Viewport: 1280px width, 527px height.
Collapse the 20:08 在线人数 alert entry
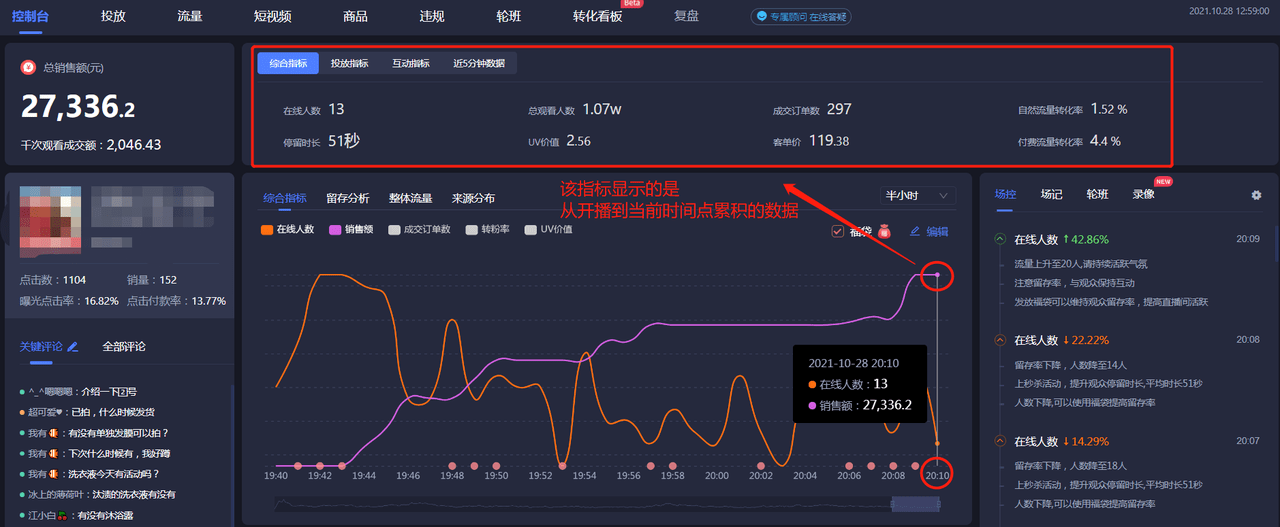coord(999,340)
